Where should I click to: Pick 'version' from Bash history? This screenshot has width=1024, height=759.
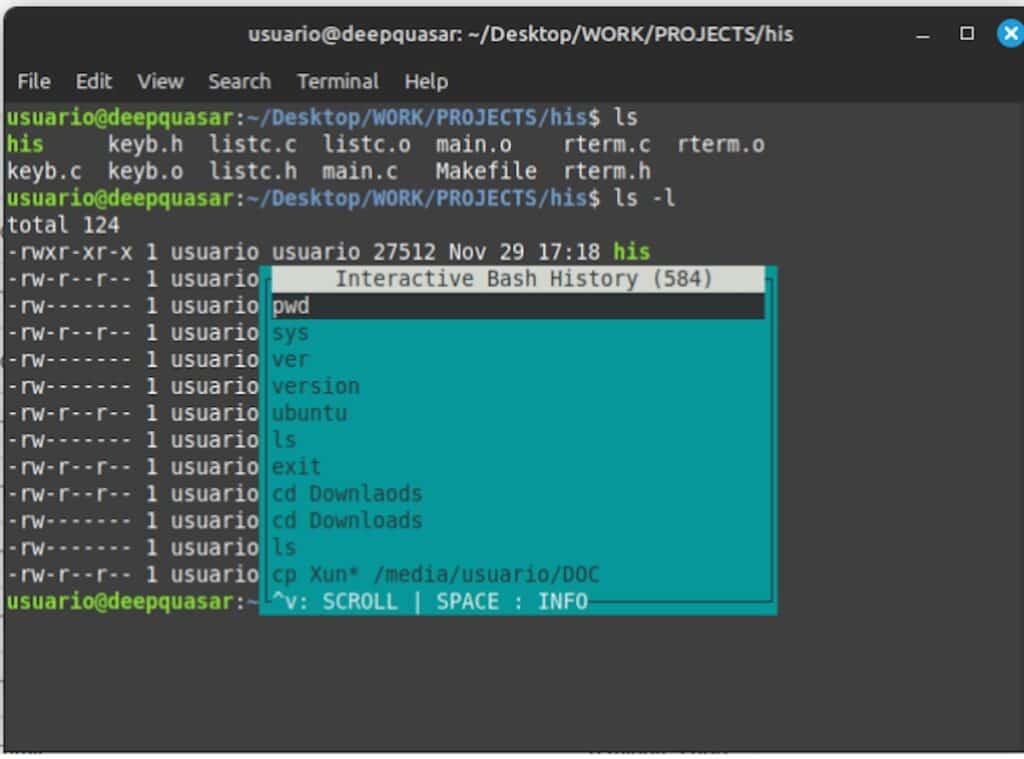[x=316, y=387]
